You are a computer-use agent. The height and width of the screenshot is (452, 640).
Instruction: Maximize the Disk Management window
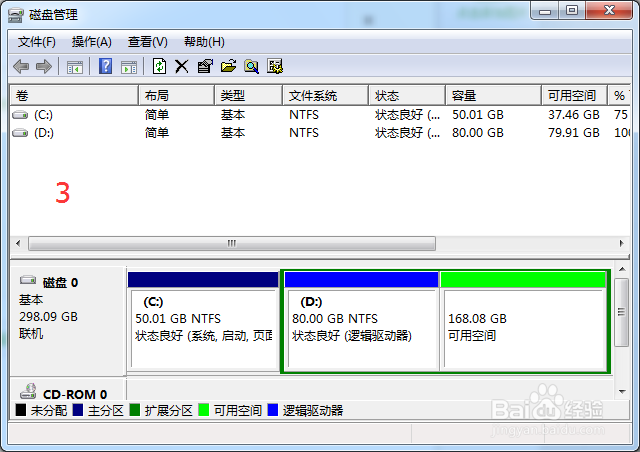(572, 11)
